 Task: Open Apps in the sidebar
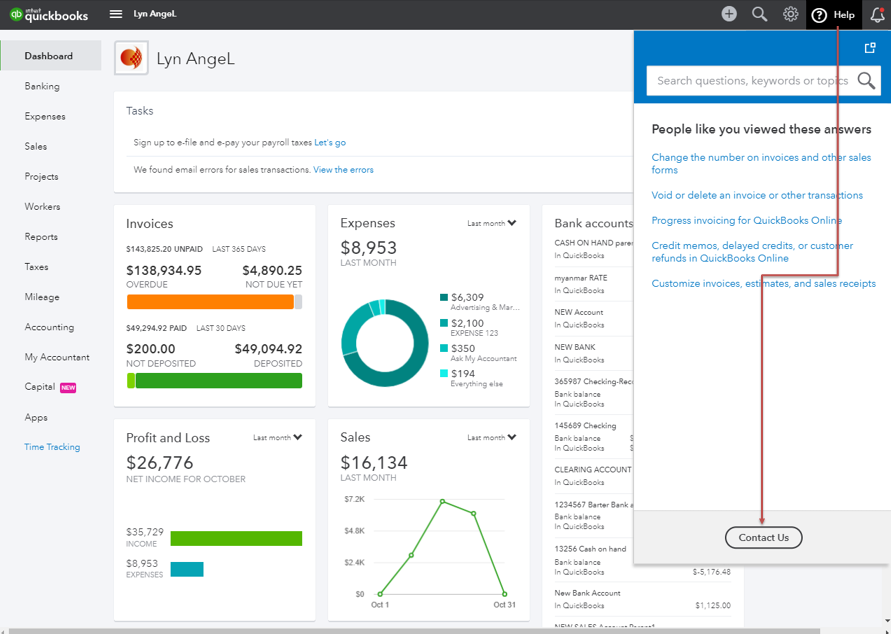pos(36,417)
